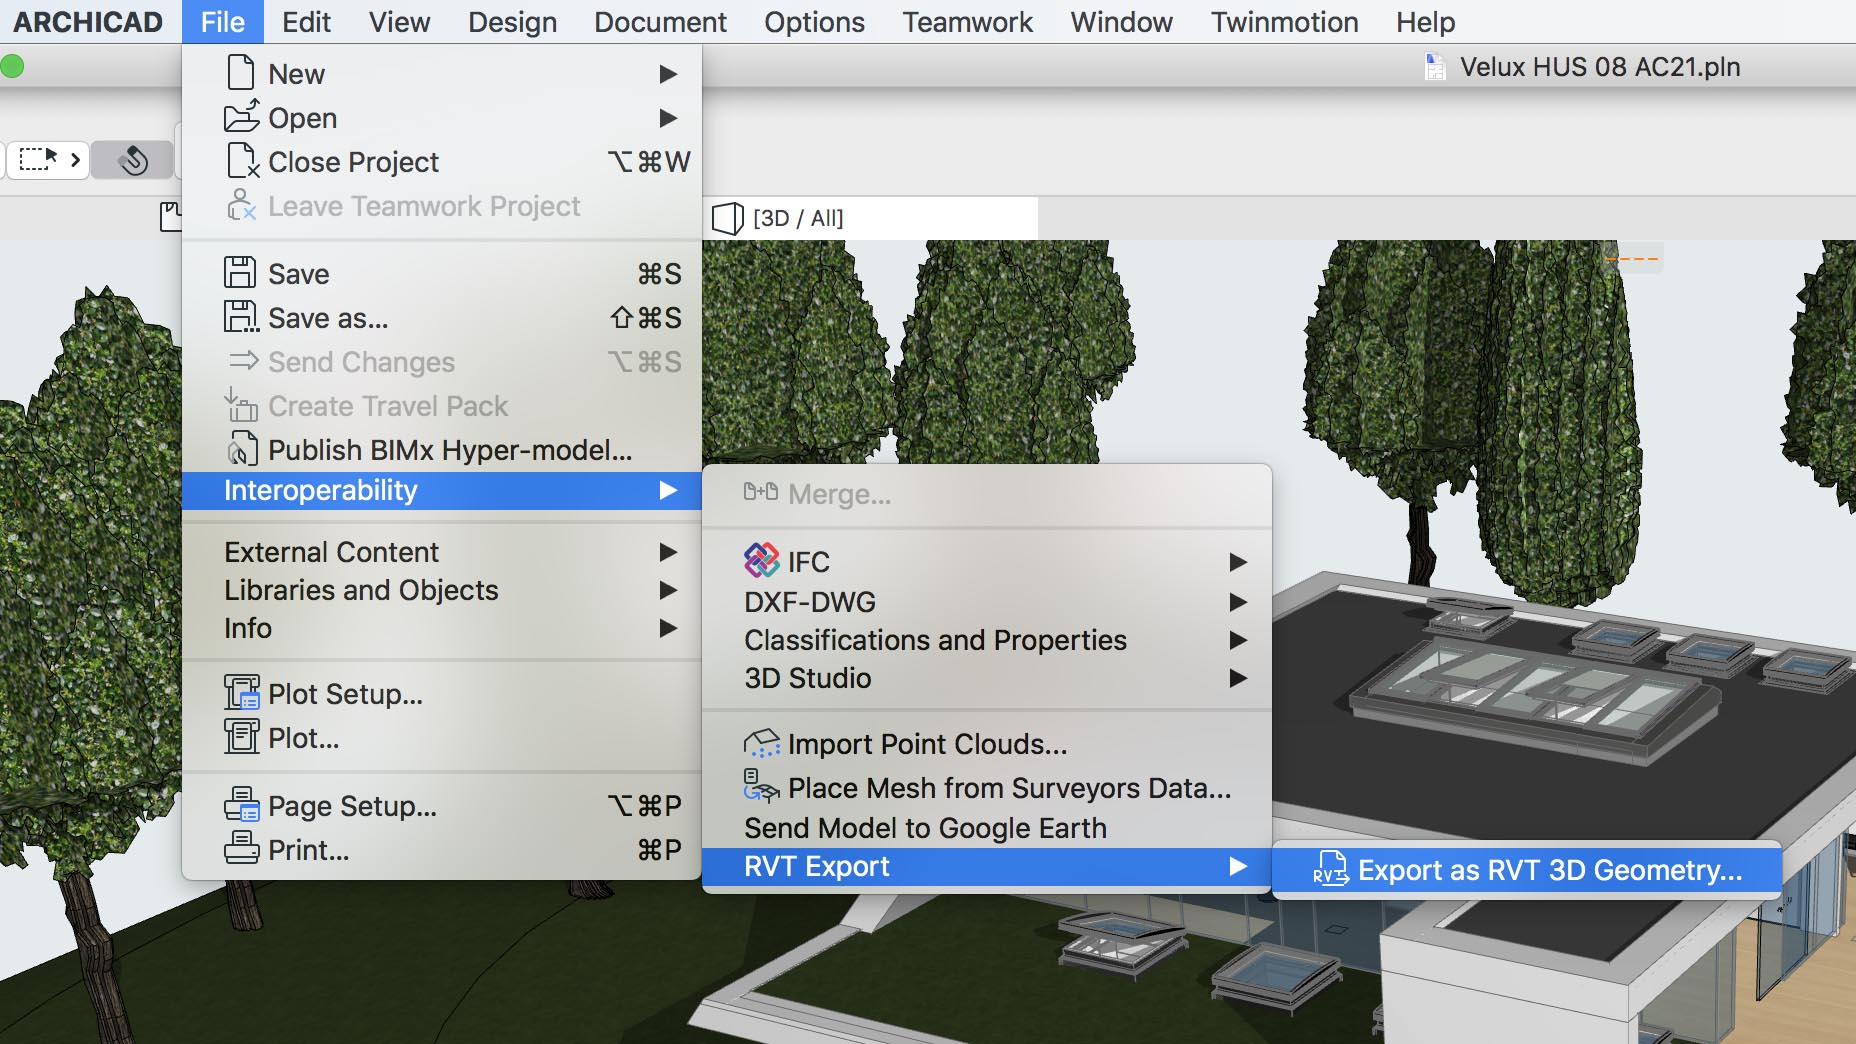This screenshot has height=1044, width=1856.
Task: Expand the Info submenu arrow
Action: [x=668, y=628]
